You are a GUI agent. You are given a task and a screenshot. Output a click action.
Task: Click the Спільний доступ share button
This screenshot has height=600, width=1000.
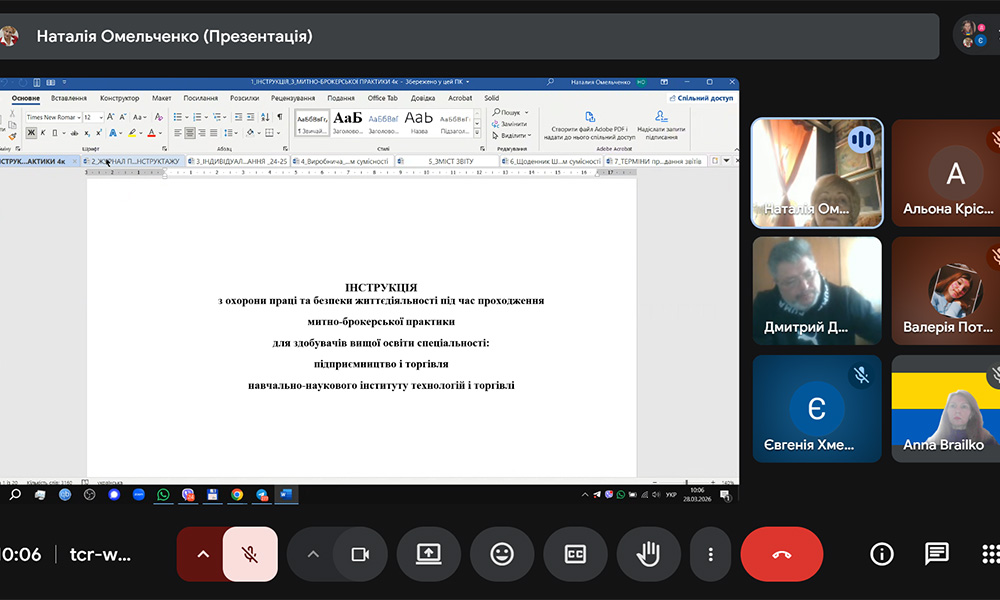click(703, 98)
